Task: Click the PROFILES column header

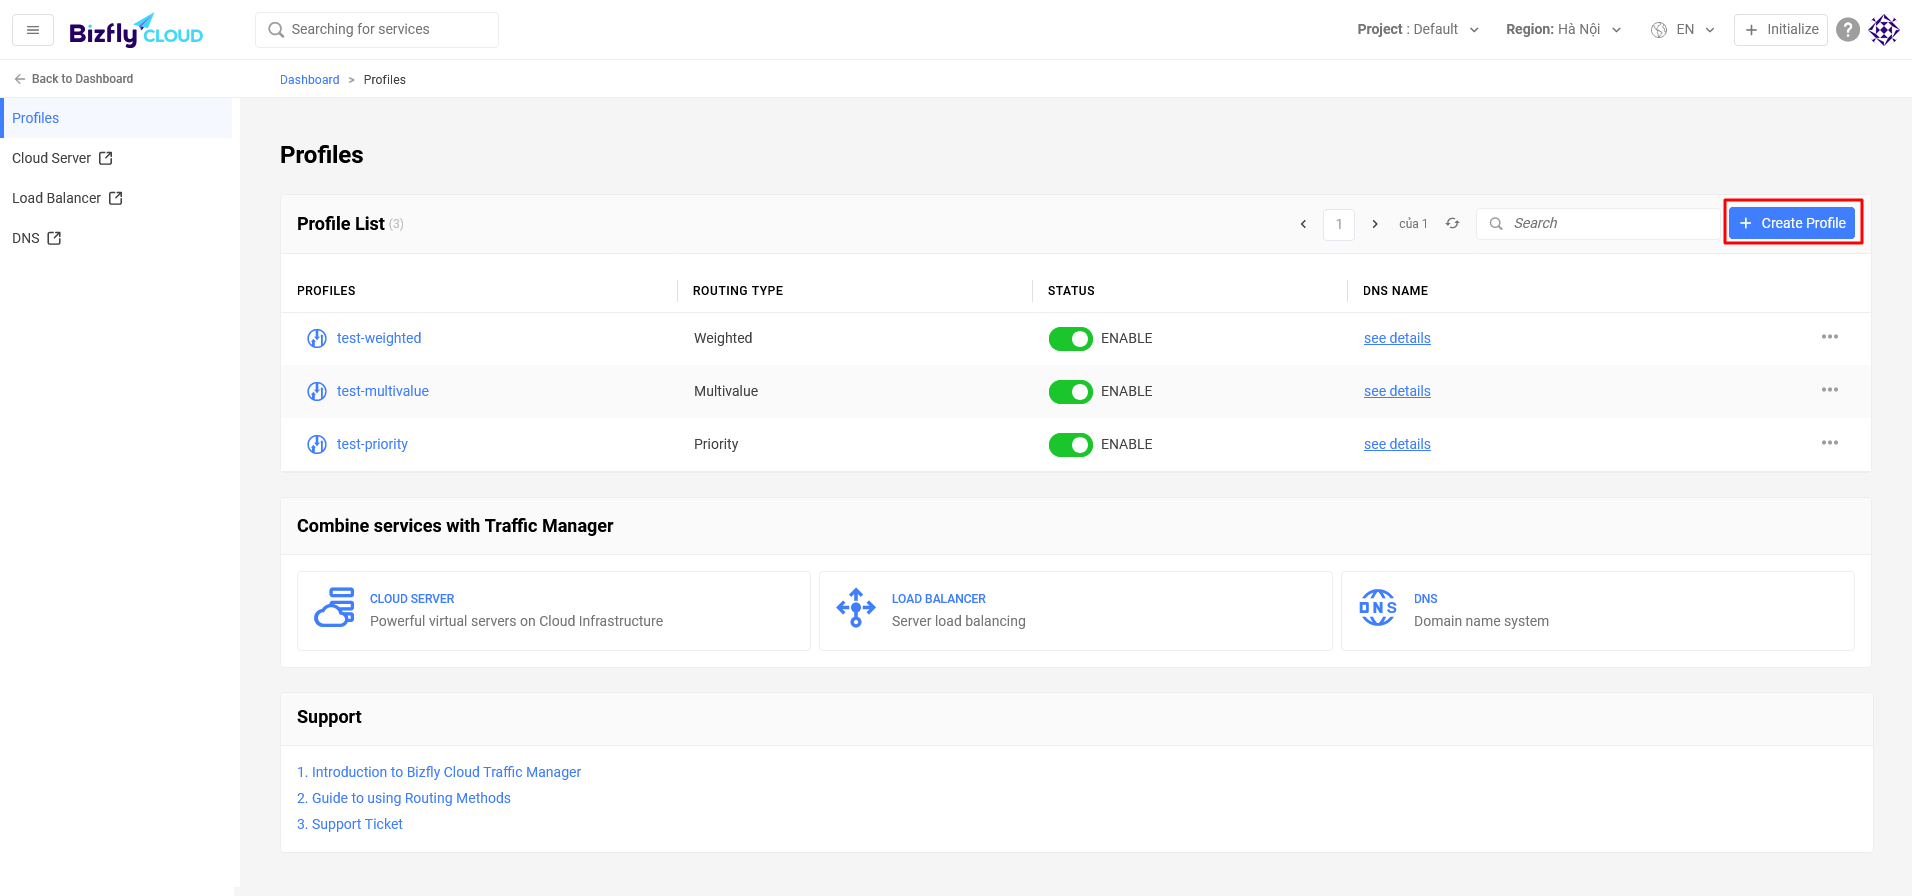Action: click(326, 291)
